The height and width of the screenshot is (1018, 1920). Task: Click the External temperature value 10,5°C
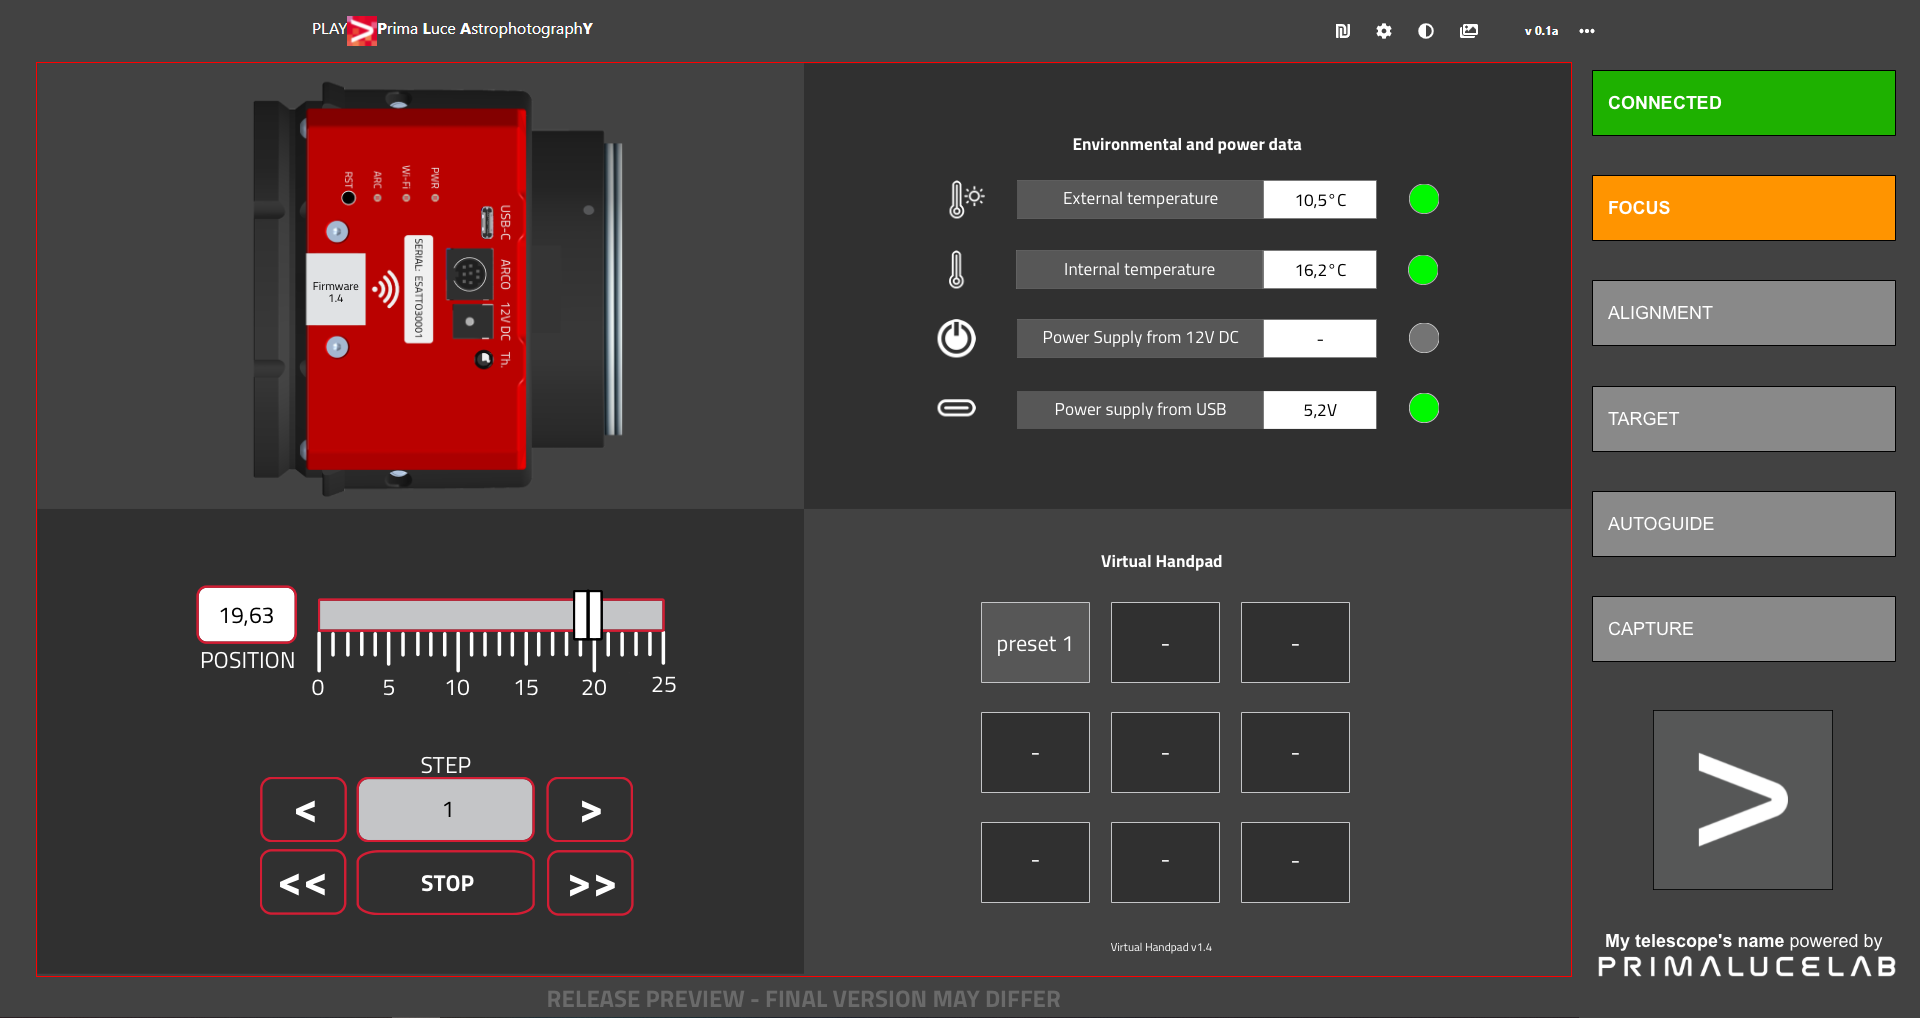(1320, 200)
